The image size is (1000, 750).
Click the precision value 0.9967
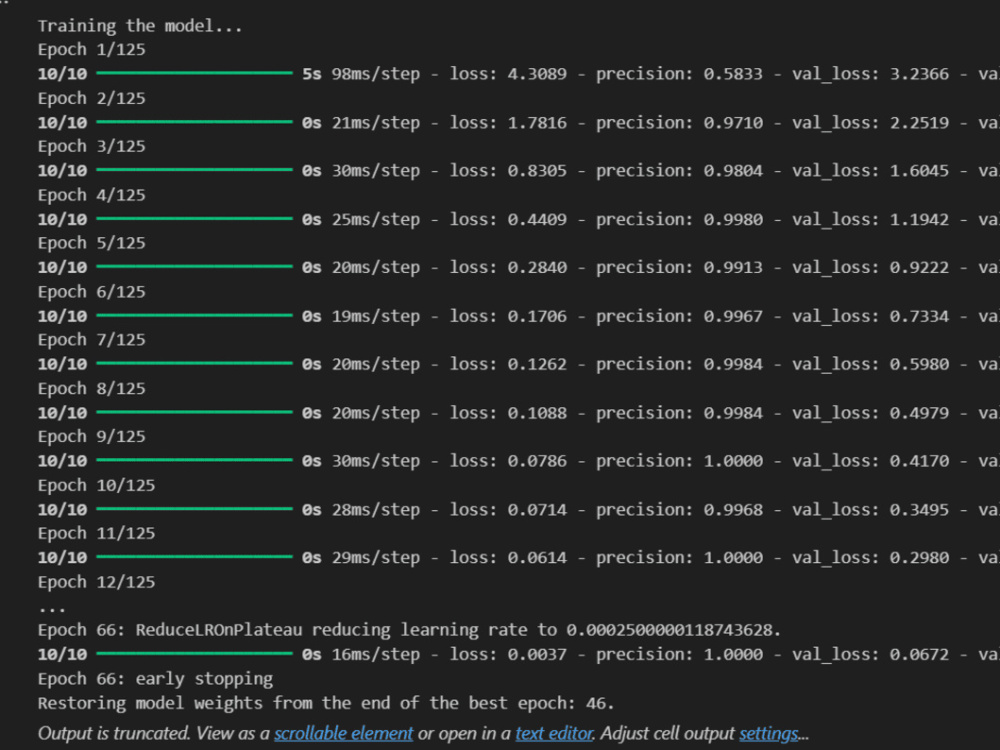click(x=733, y=316)
